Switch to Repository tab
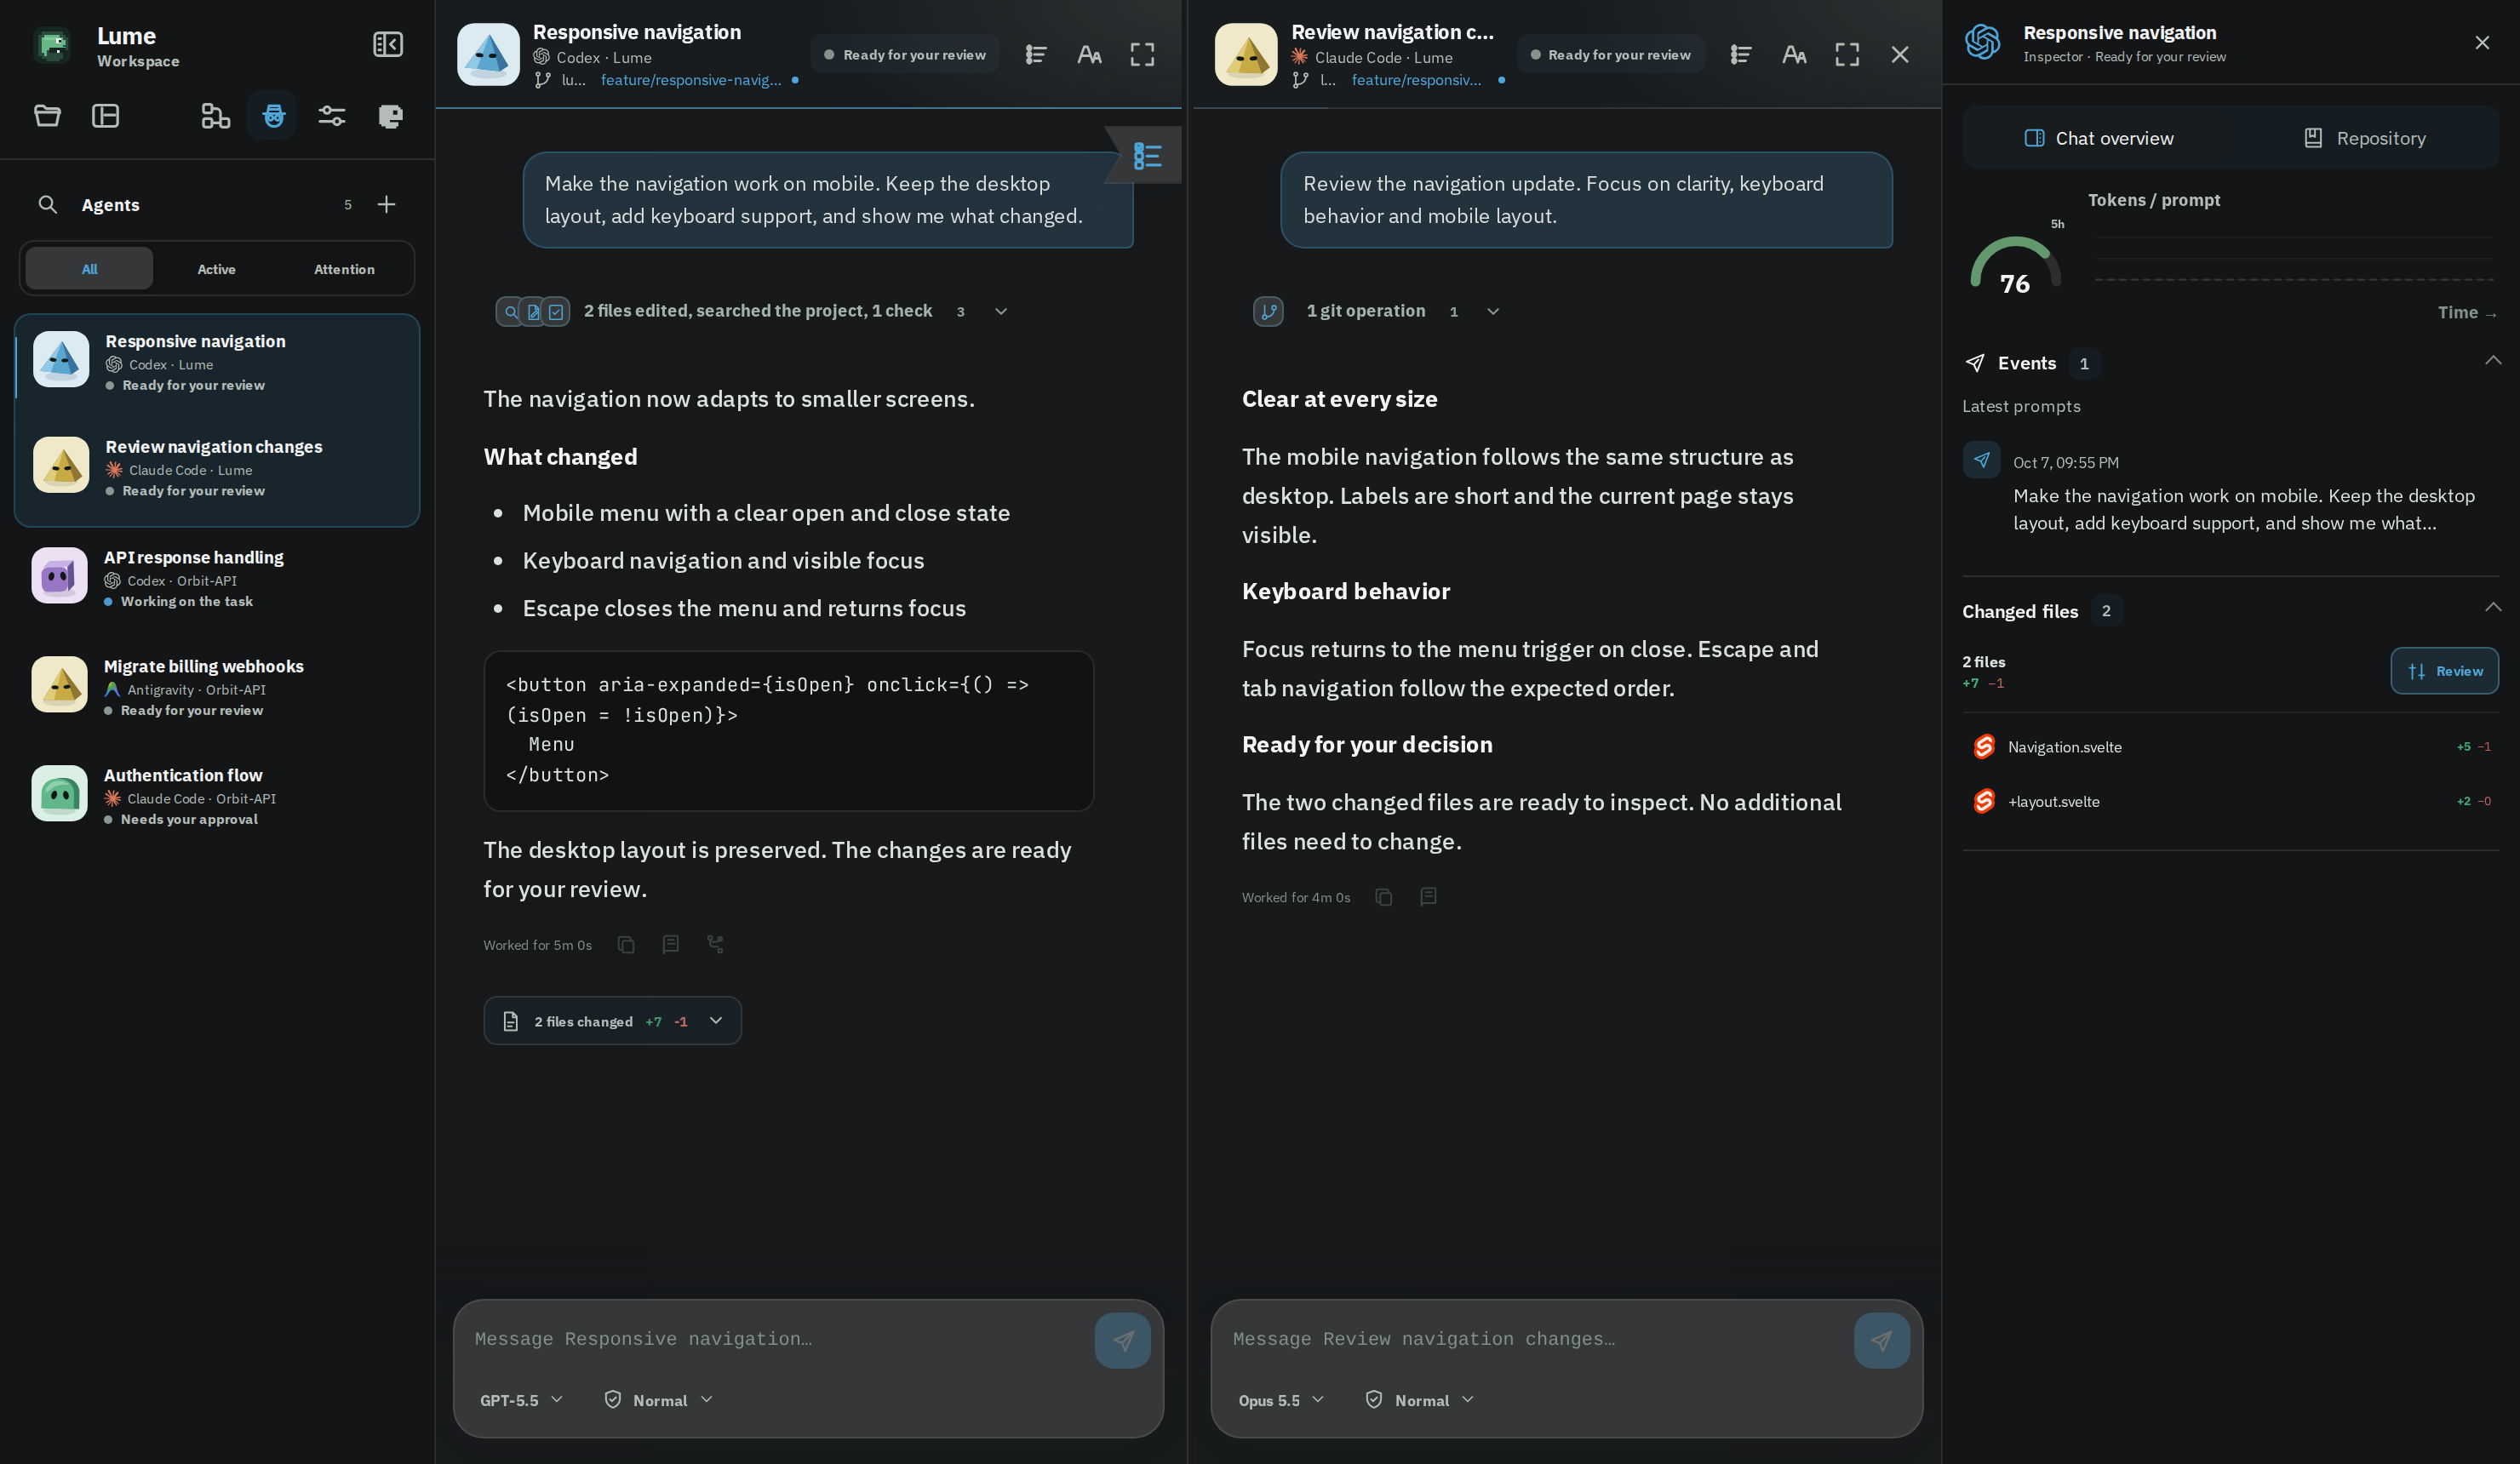2520x1464 pixels. click(x=2365, y=138)
